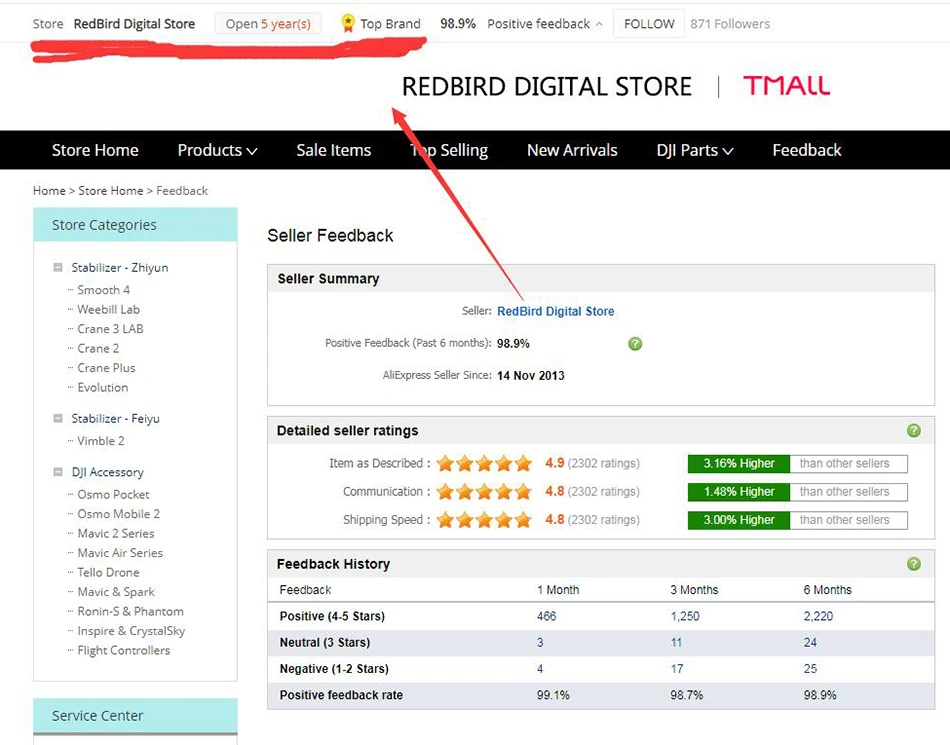Open the Products dropdown menu
The image size is (950, 745).
(x=217, y=150)
